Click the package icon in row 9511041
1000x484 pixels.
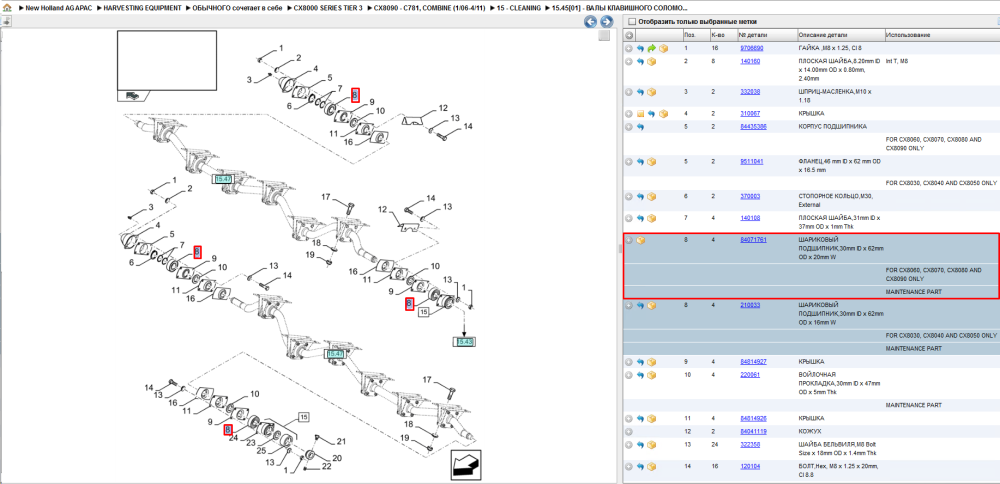point(652,161)
